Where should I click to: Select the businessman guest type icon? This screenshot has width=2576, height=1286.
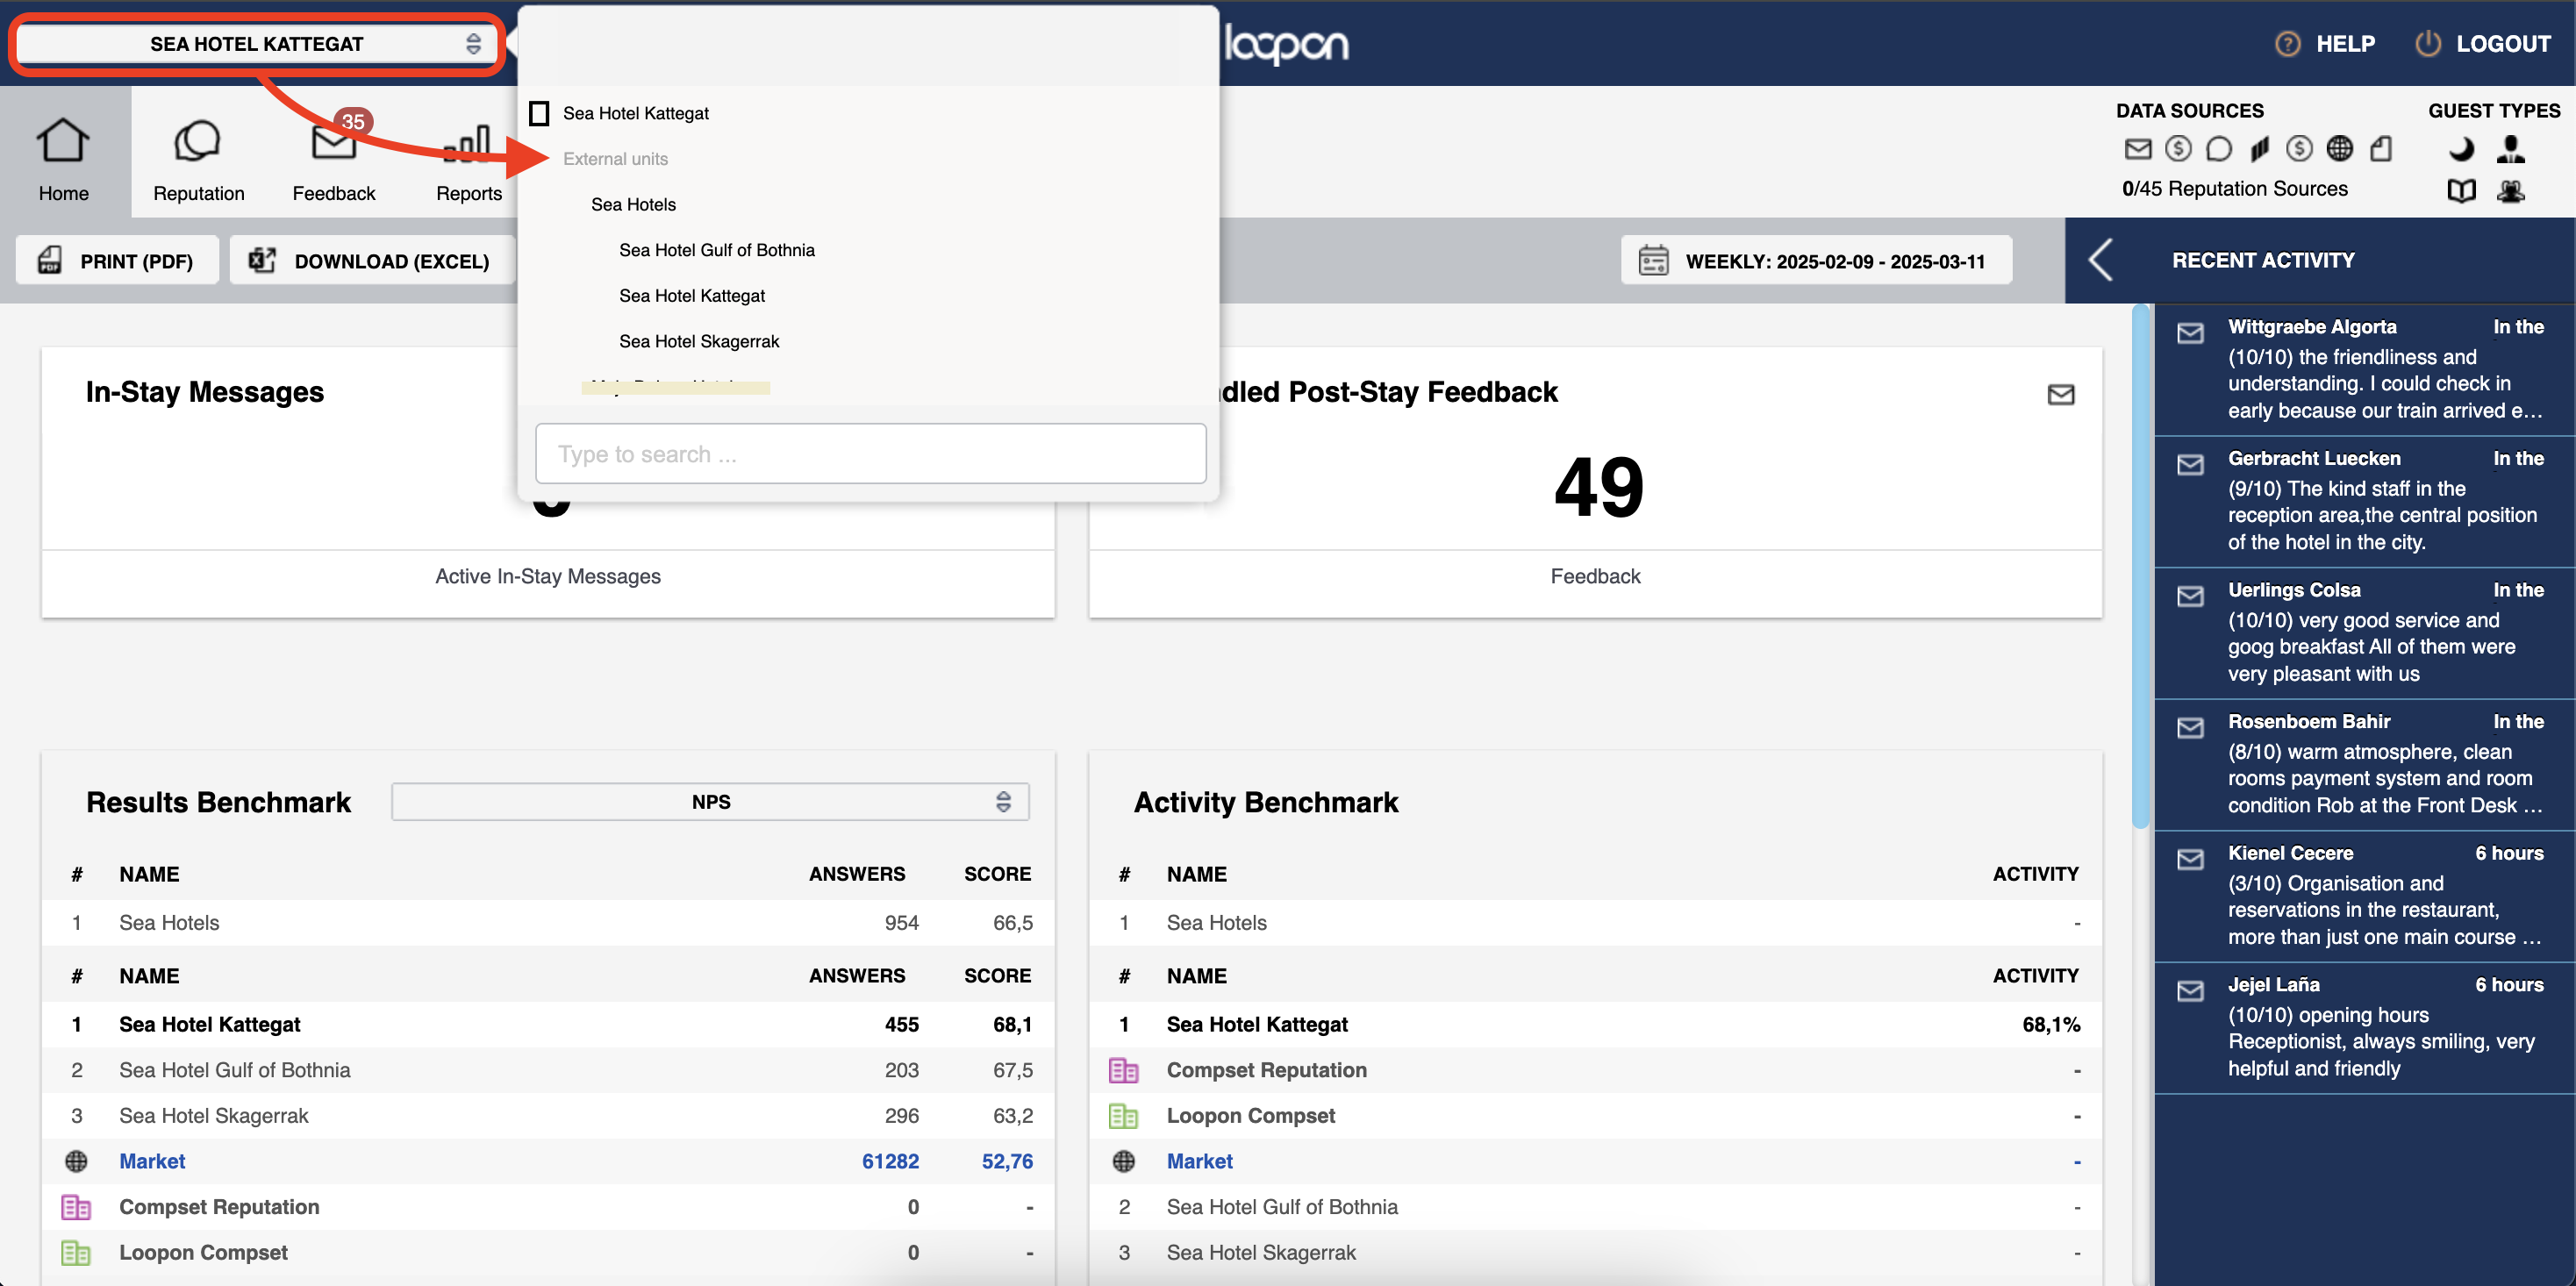pos(2510,149)
